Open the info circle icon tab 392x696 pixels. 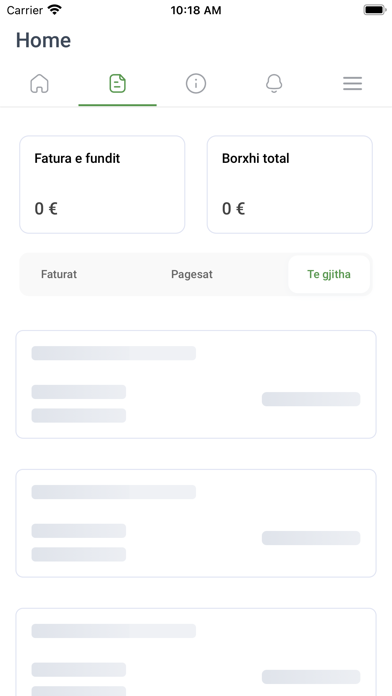tap(196, 83)
